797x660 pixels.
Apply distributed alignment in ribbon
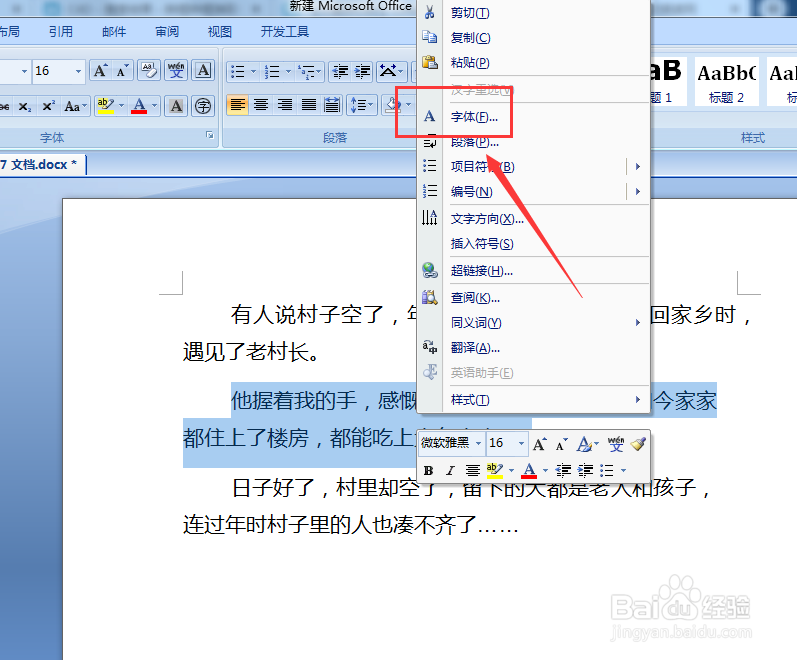click(332, 105)
